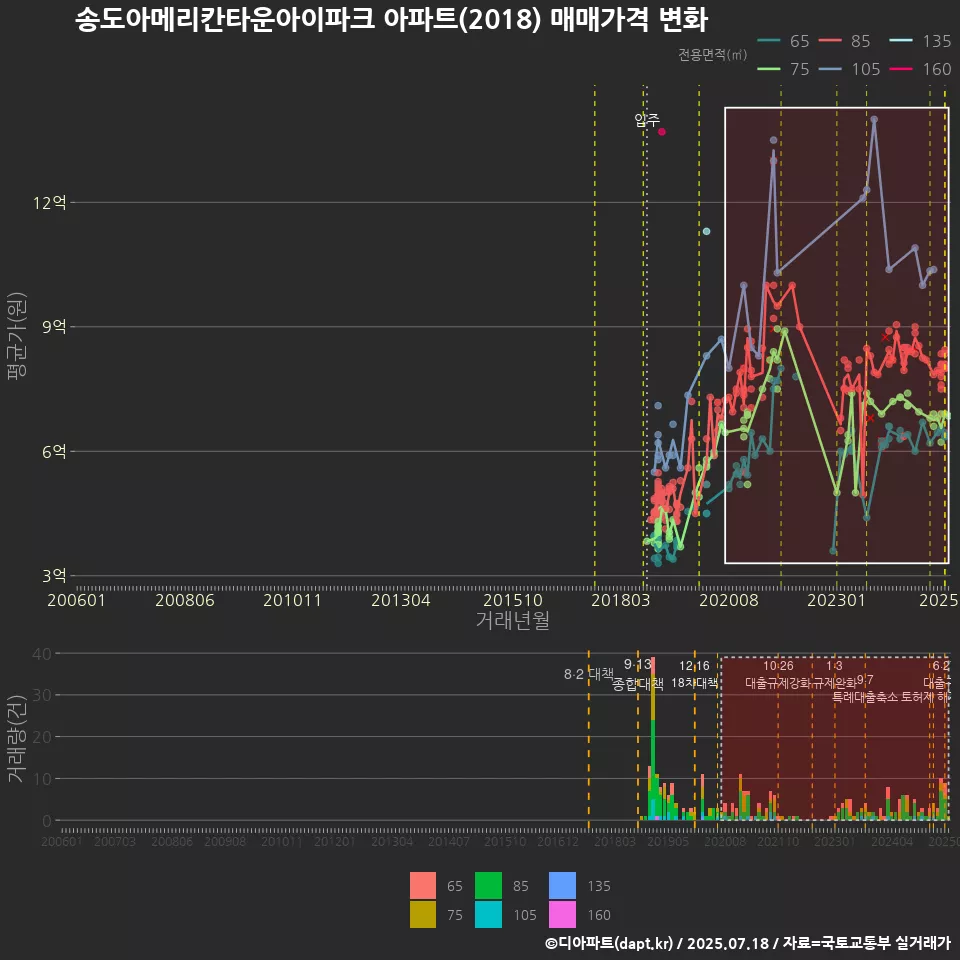Viewport: 960px width, 960px height.
Task: Click the tallest volume bar near 201905
Action: 653,738
